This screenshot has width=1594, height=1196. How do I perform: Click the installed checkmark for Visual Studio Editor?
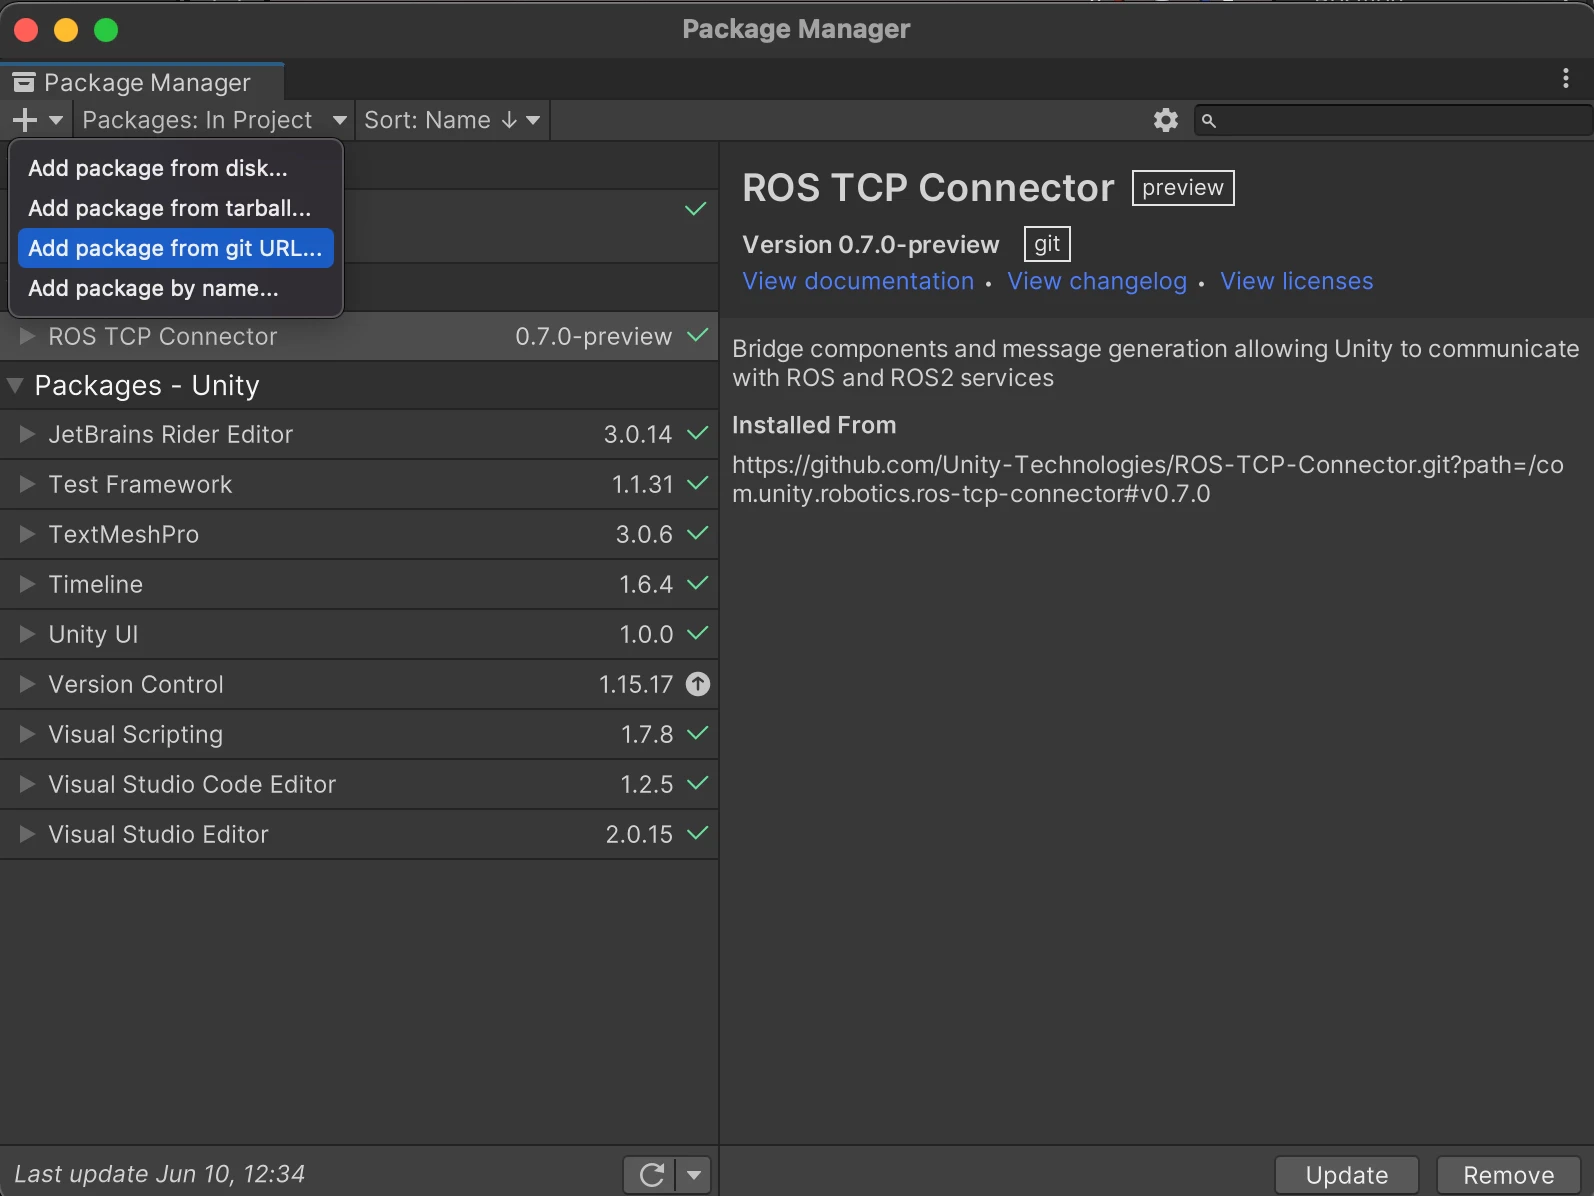(x=698, y=833)
